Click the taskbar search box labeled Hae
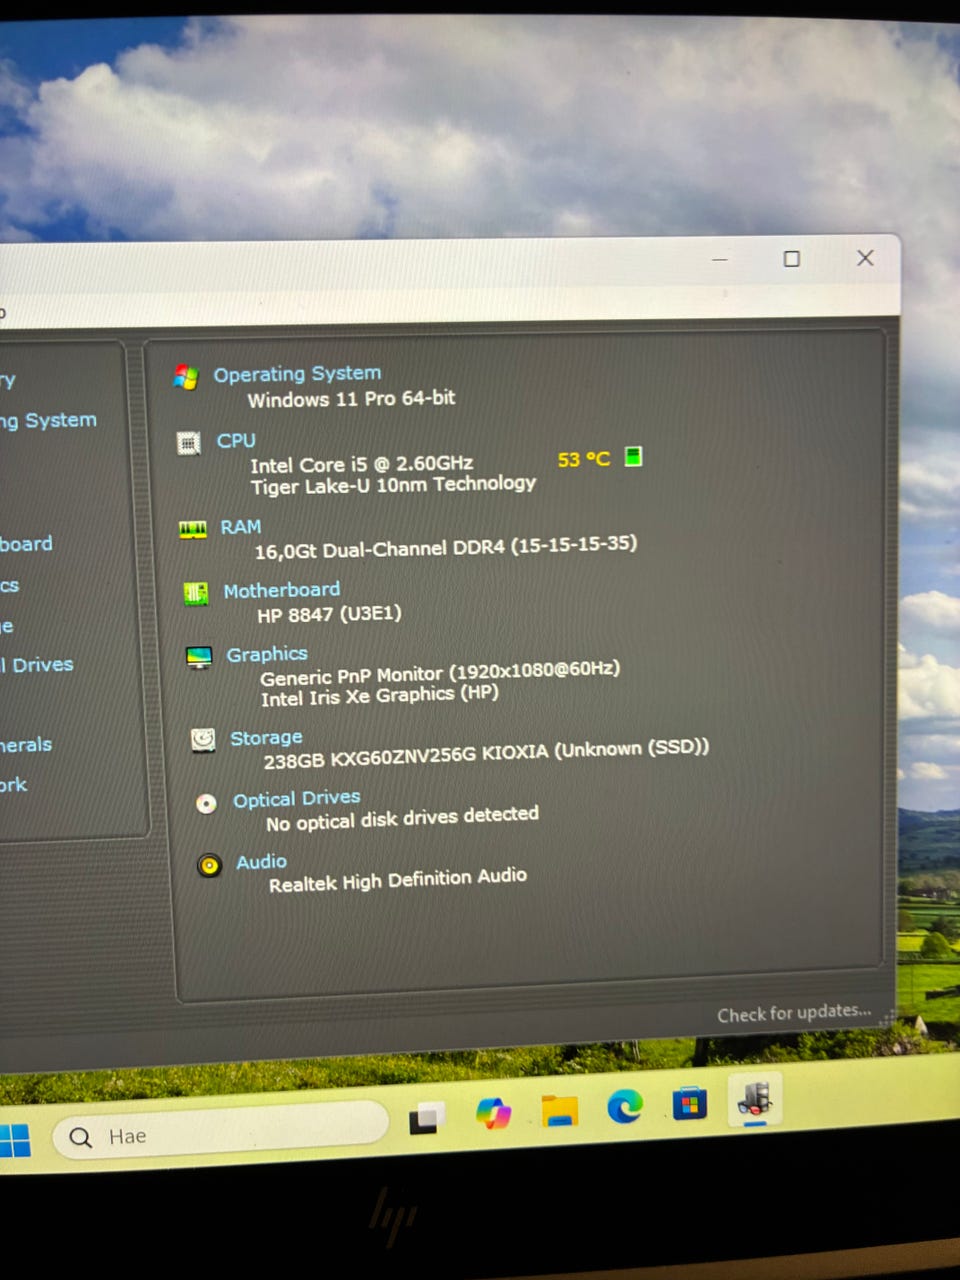The height and width of the screenshot is (1280, 960). (220, 1131)
